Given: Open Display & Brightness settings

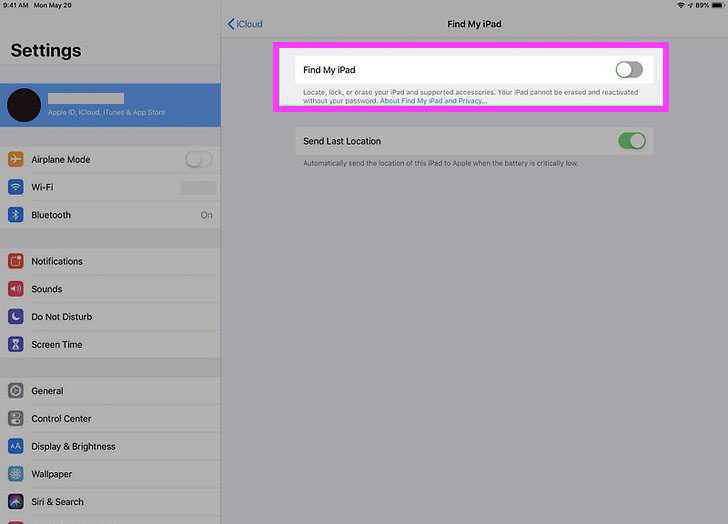Looking at the screenshot, I should [110, 446].
